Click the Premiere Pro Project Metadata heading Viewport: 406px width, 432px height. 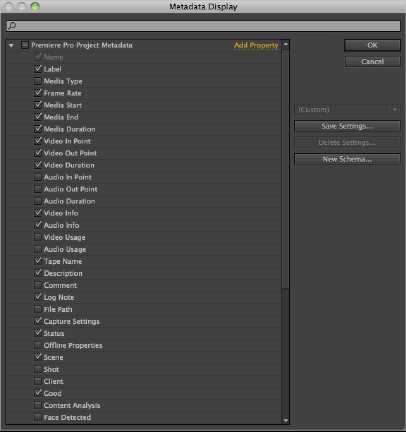coord(82,45)
